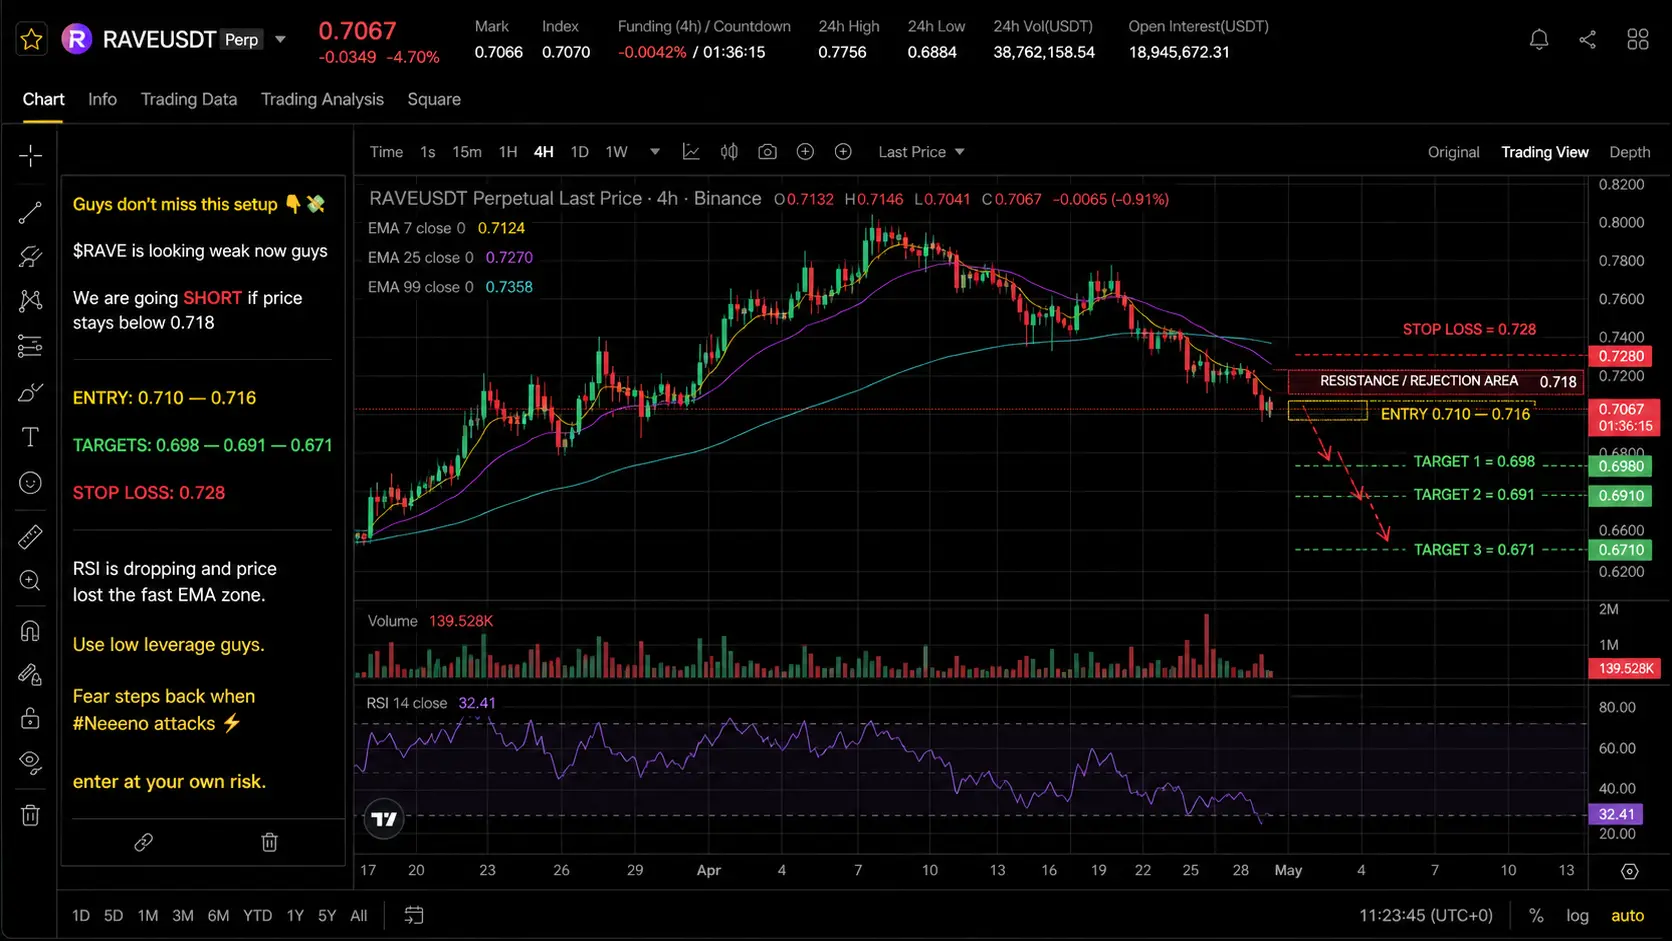Open the emoji and icons tool
1672x941 pixels.
tap(30, 483)
